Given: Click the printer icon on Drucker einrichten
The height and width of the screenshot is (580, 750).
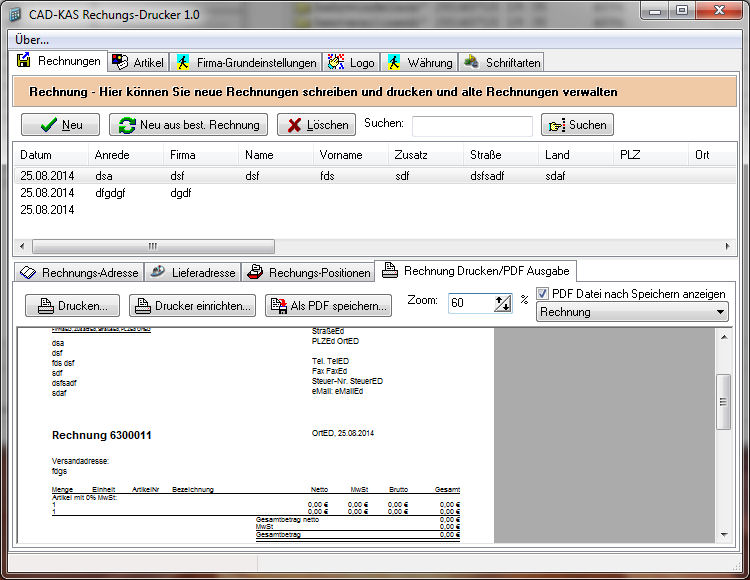Looking at the screenshot, I should [142, 306].
